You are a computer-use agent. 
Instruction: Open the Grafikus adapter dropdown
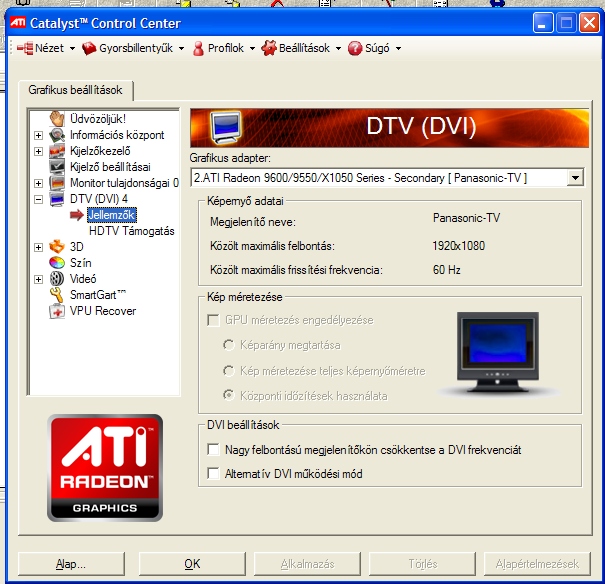tap(575, 178)
